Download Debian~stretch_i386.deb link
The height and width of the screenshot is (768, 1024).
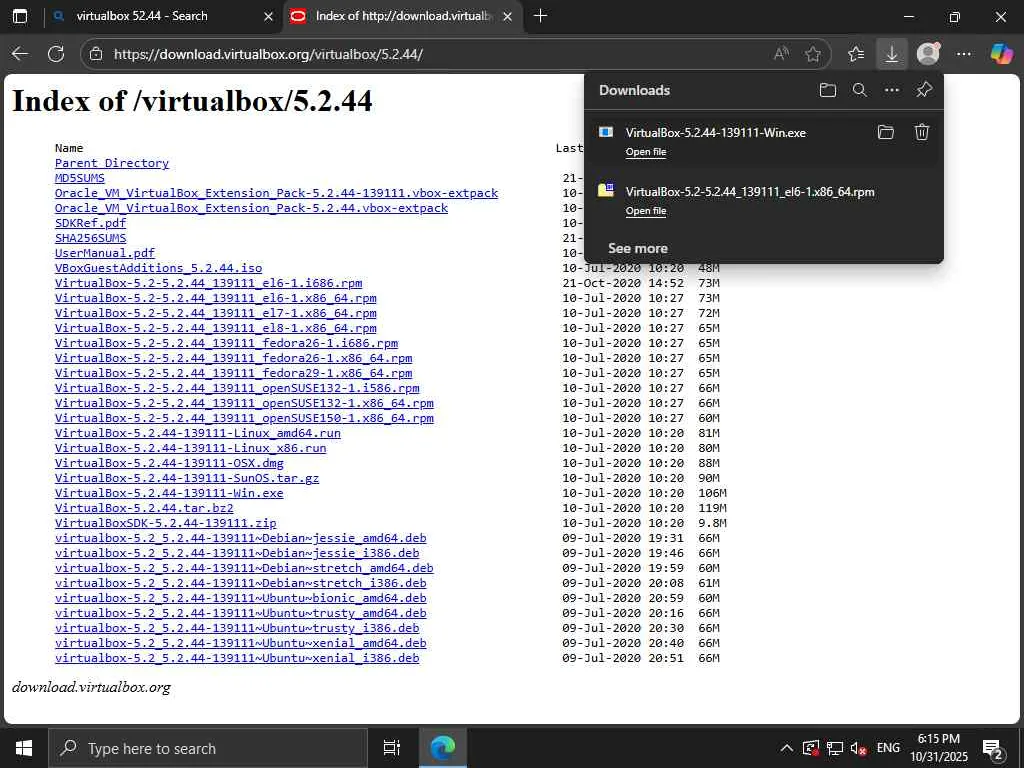[240, 584]
